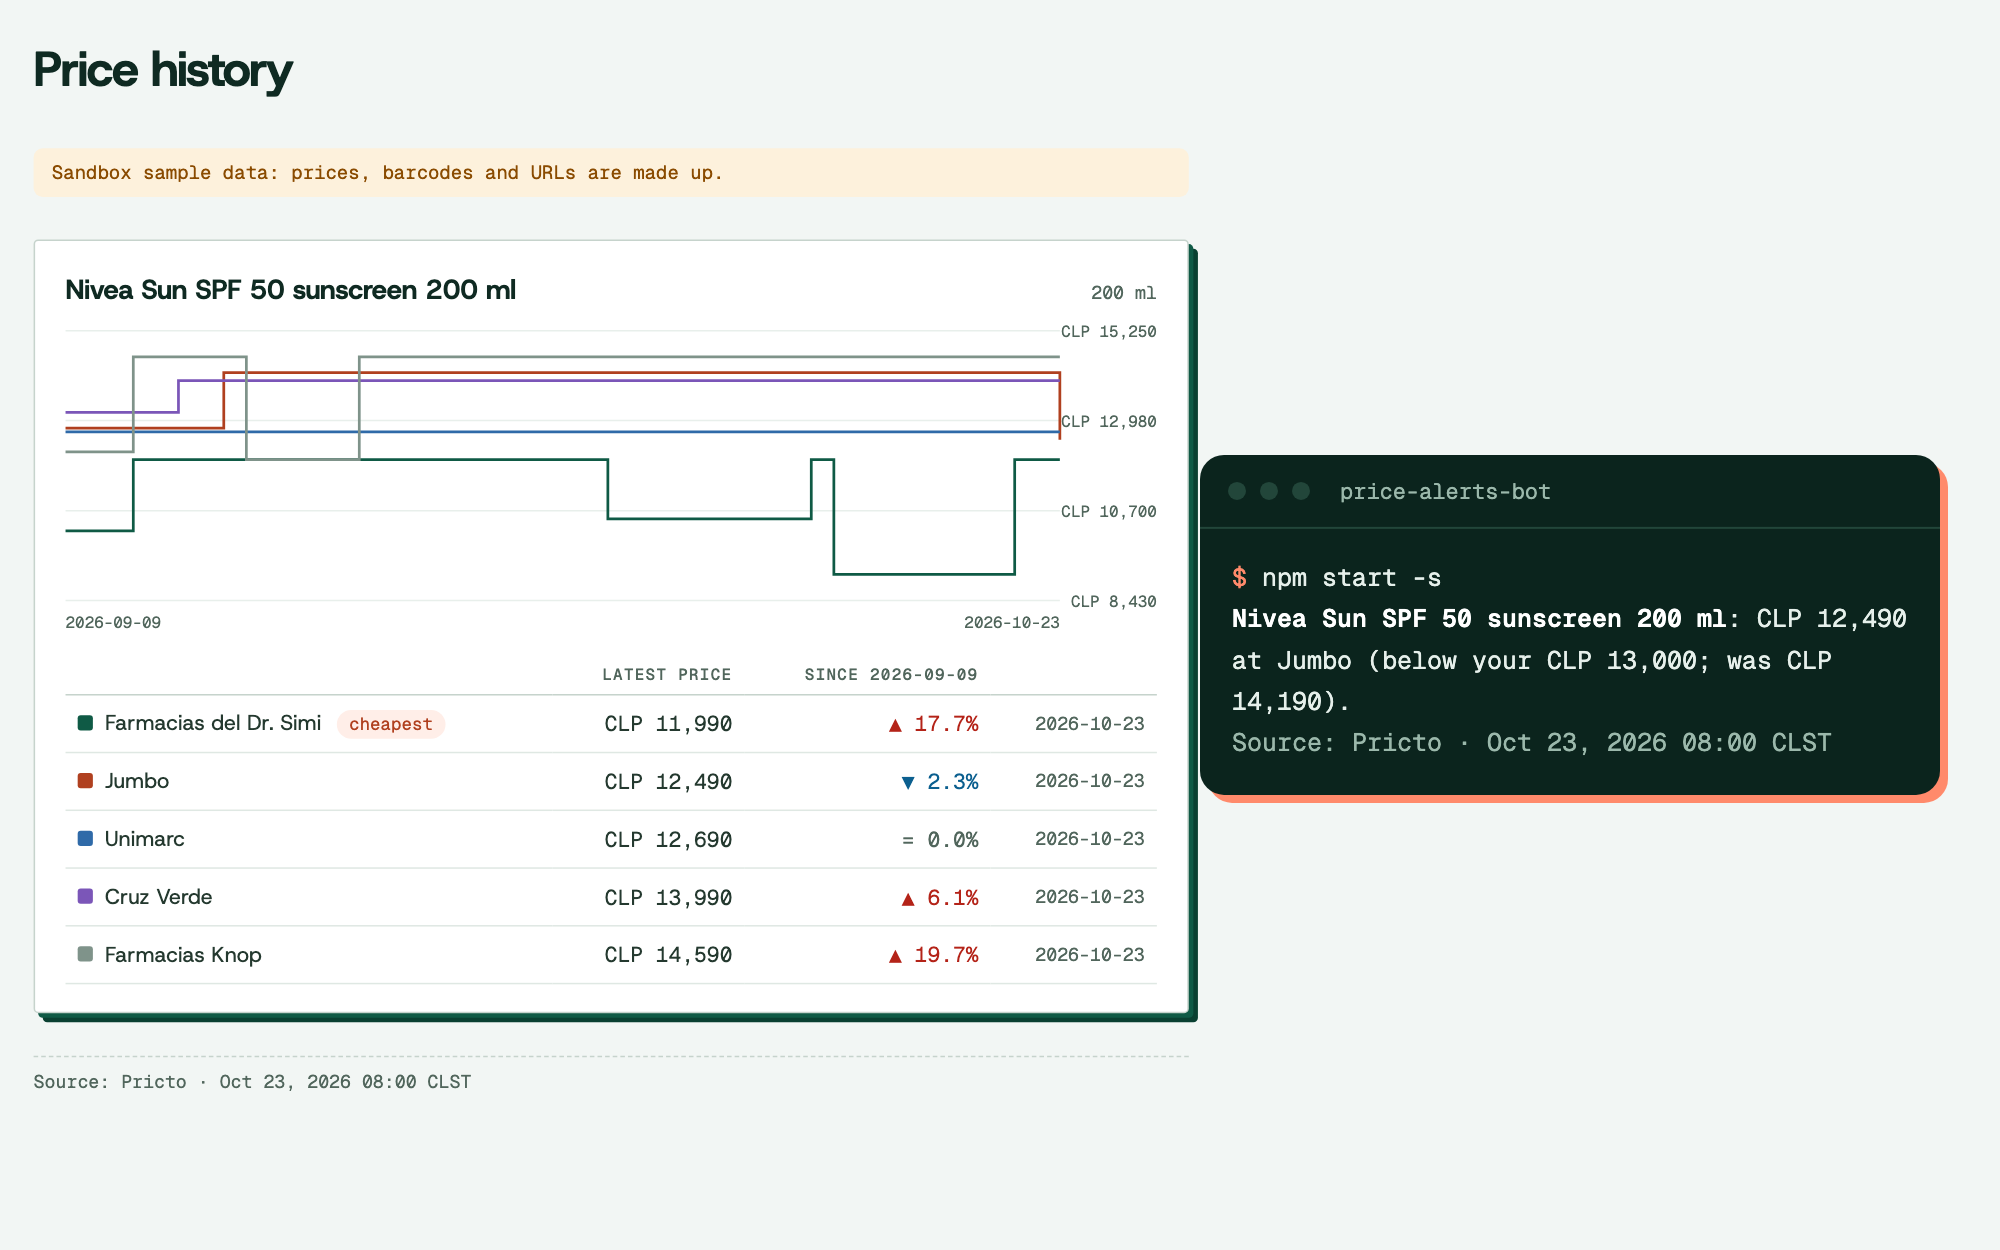Select the Farmacias Knop retailer name
The height and width of the screenshot is (1250, 2000).
point(183,955)
